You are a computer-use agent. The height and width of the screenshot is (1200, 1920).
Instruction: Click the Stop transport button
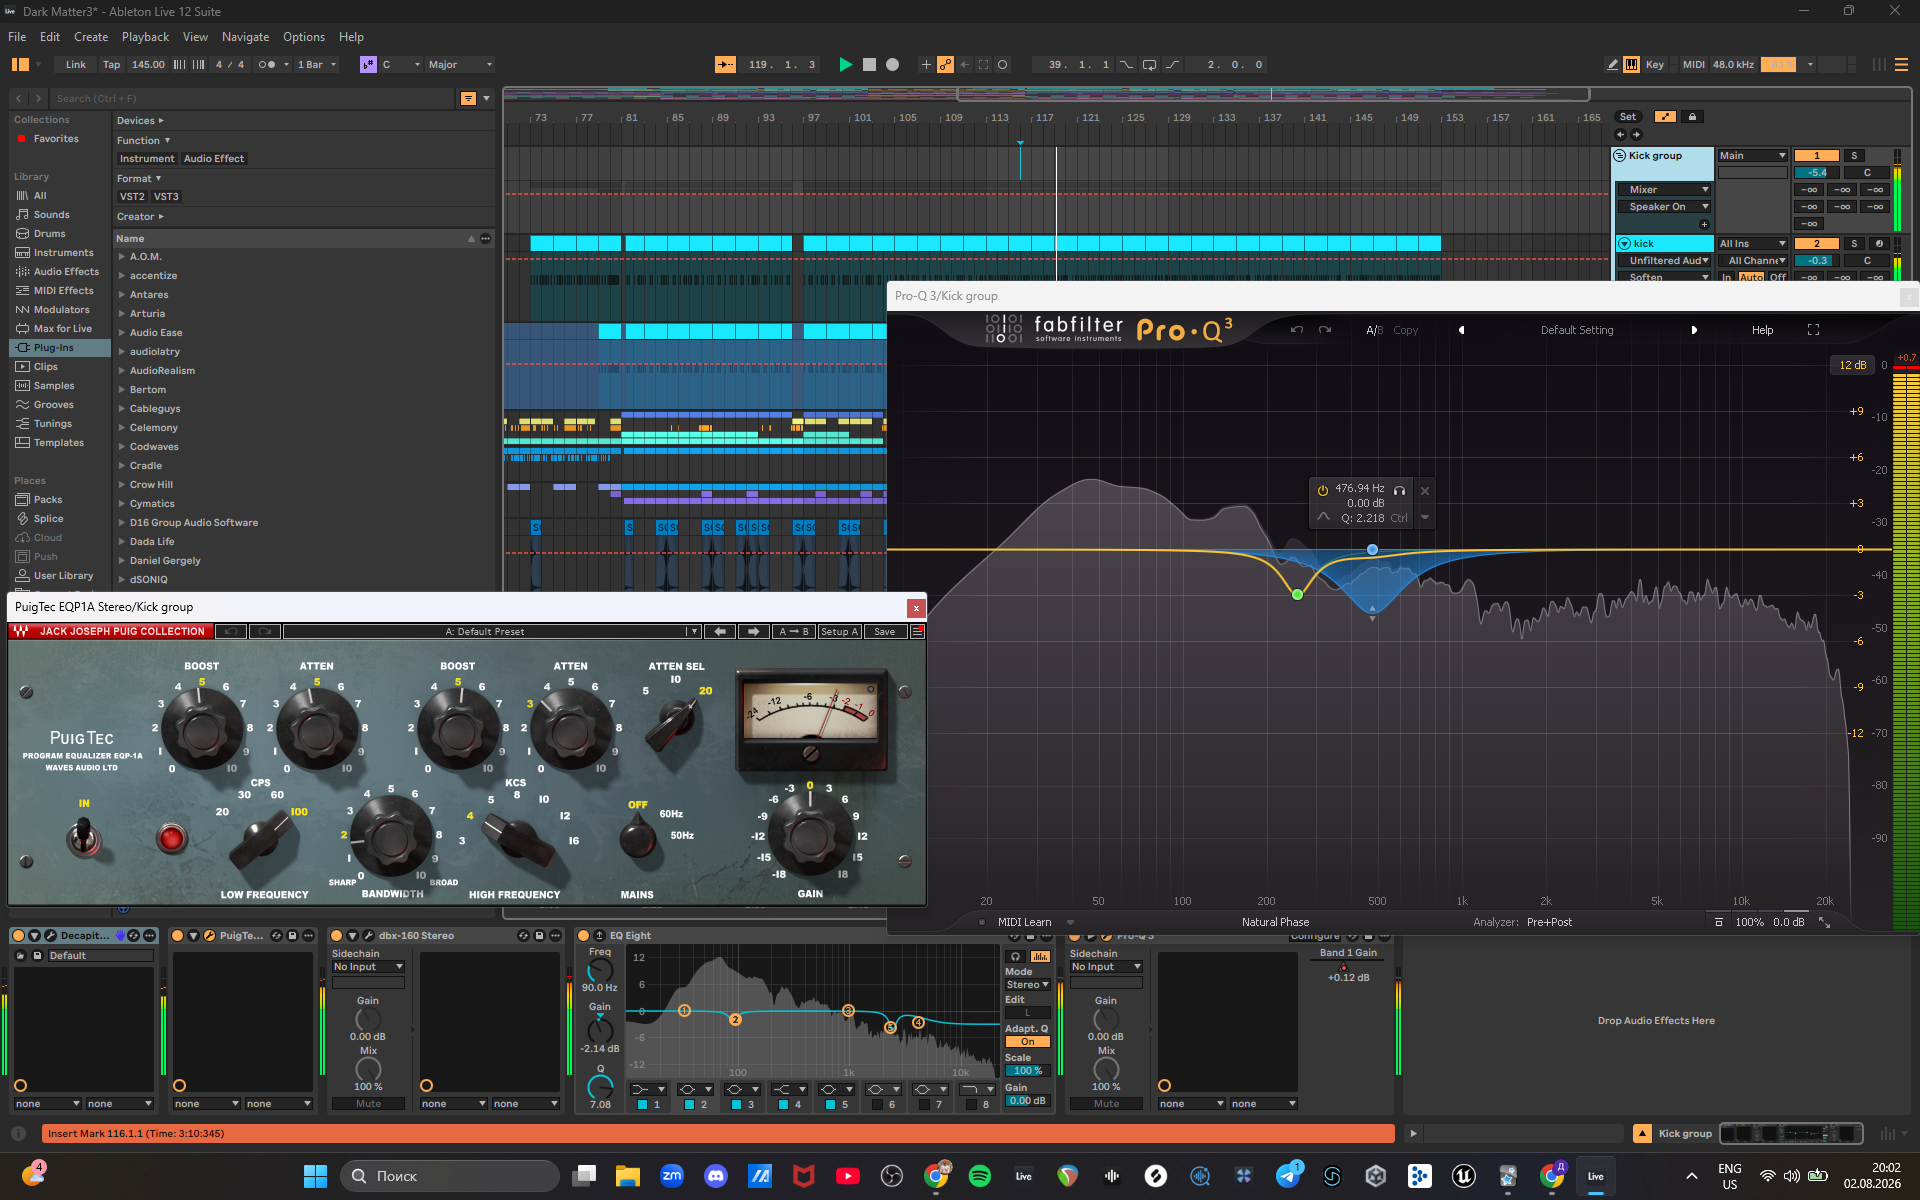[x=869, y=65]
